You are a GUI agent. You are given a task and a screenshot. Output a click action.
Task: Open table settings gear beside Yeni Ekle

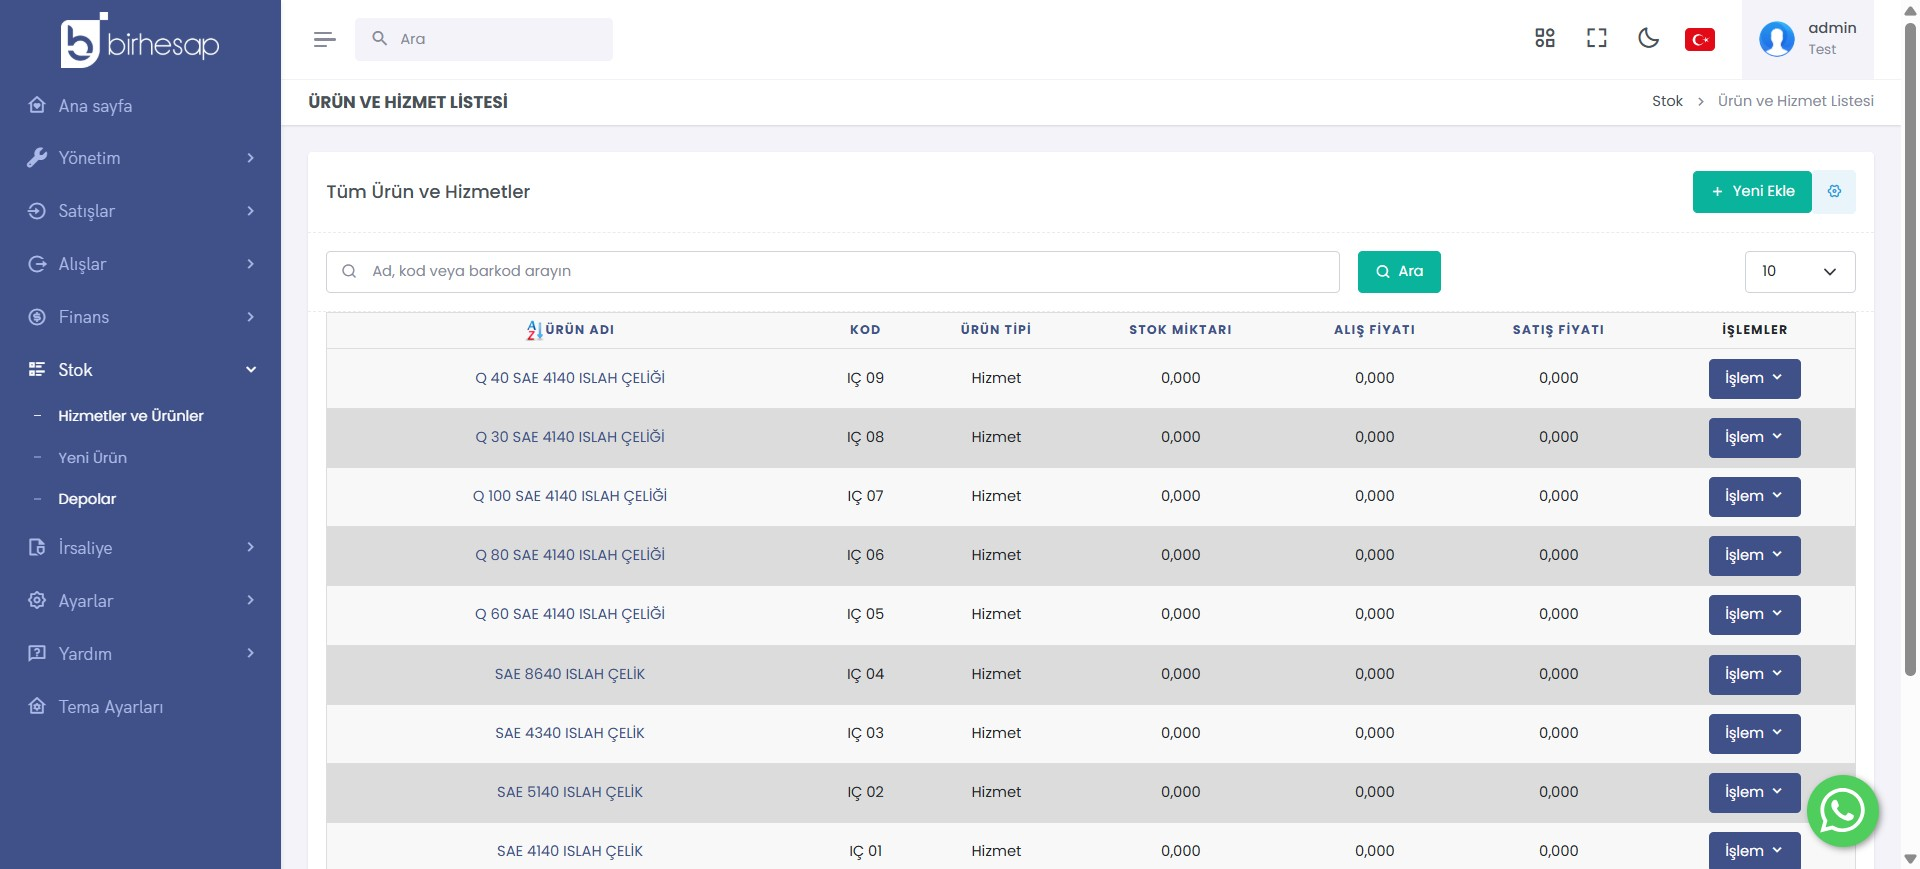[x=1834, y=192]
